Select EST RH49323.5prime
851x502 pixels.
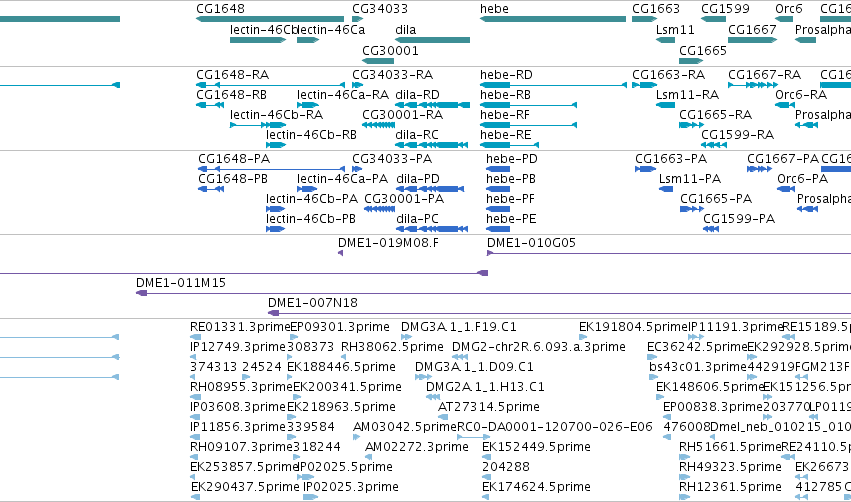click(684, 477)
